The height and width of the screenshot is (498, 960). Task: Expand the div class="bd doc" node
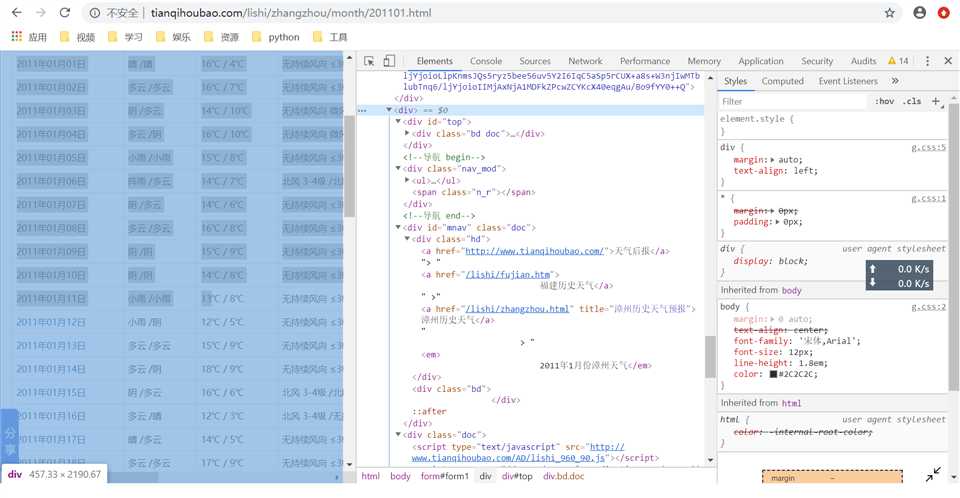[407, 133]
